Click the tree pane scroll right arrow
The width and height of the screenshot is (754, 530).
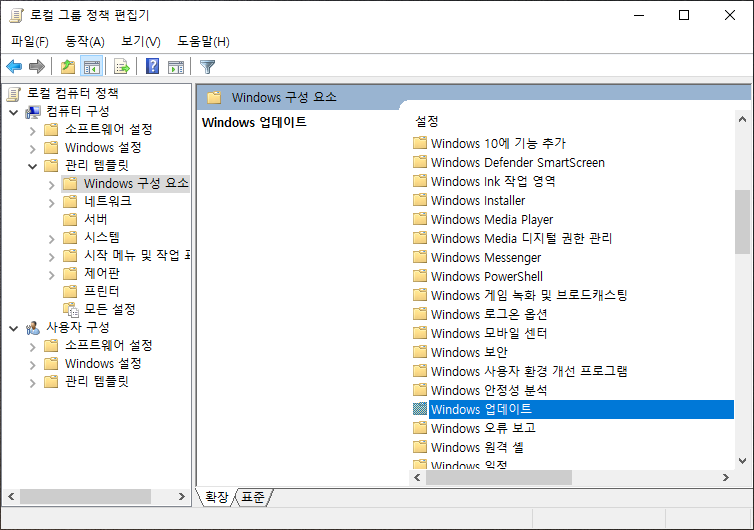click(x=181, y=496)
